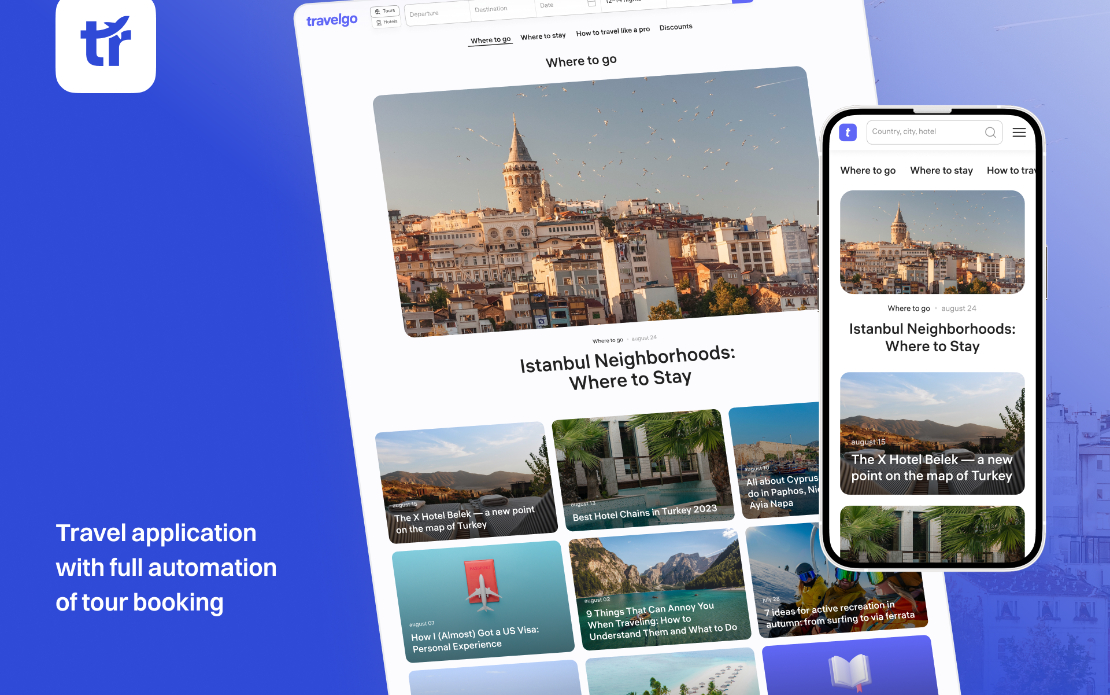Select the Hotels toggle on desktop search bar
Screen dimensions: 1110x695
[387, 23]
